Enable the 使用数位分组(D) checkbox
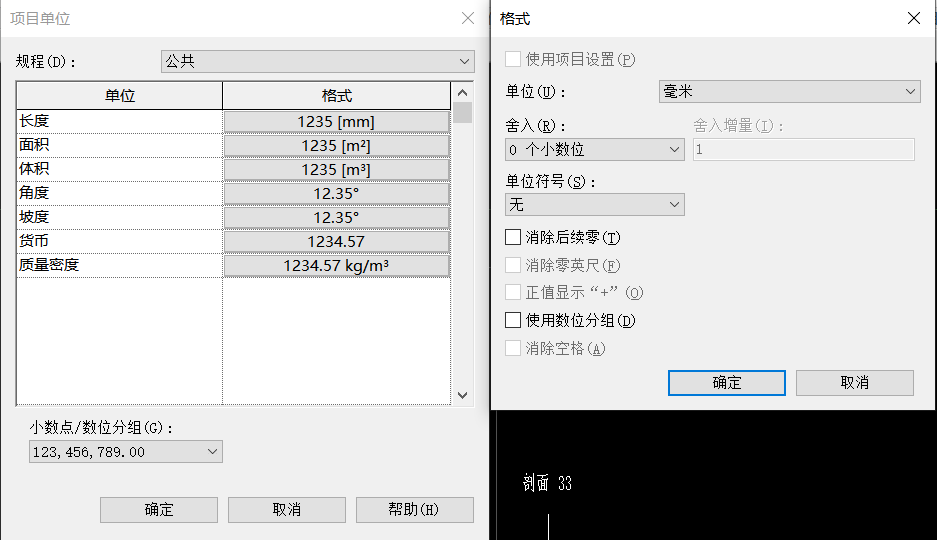Image resolution: width=937 pixels, height=540 pixels. pos(513,320)
